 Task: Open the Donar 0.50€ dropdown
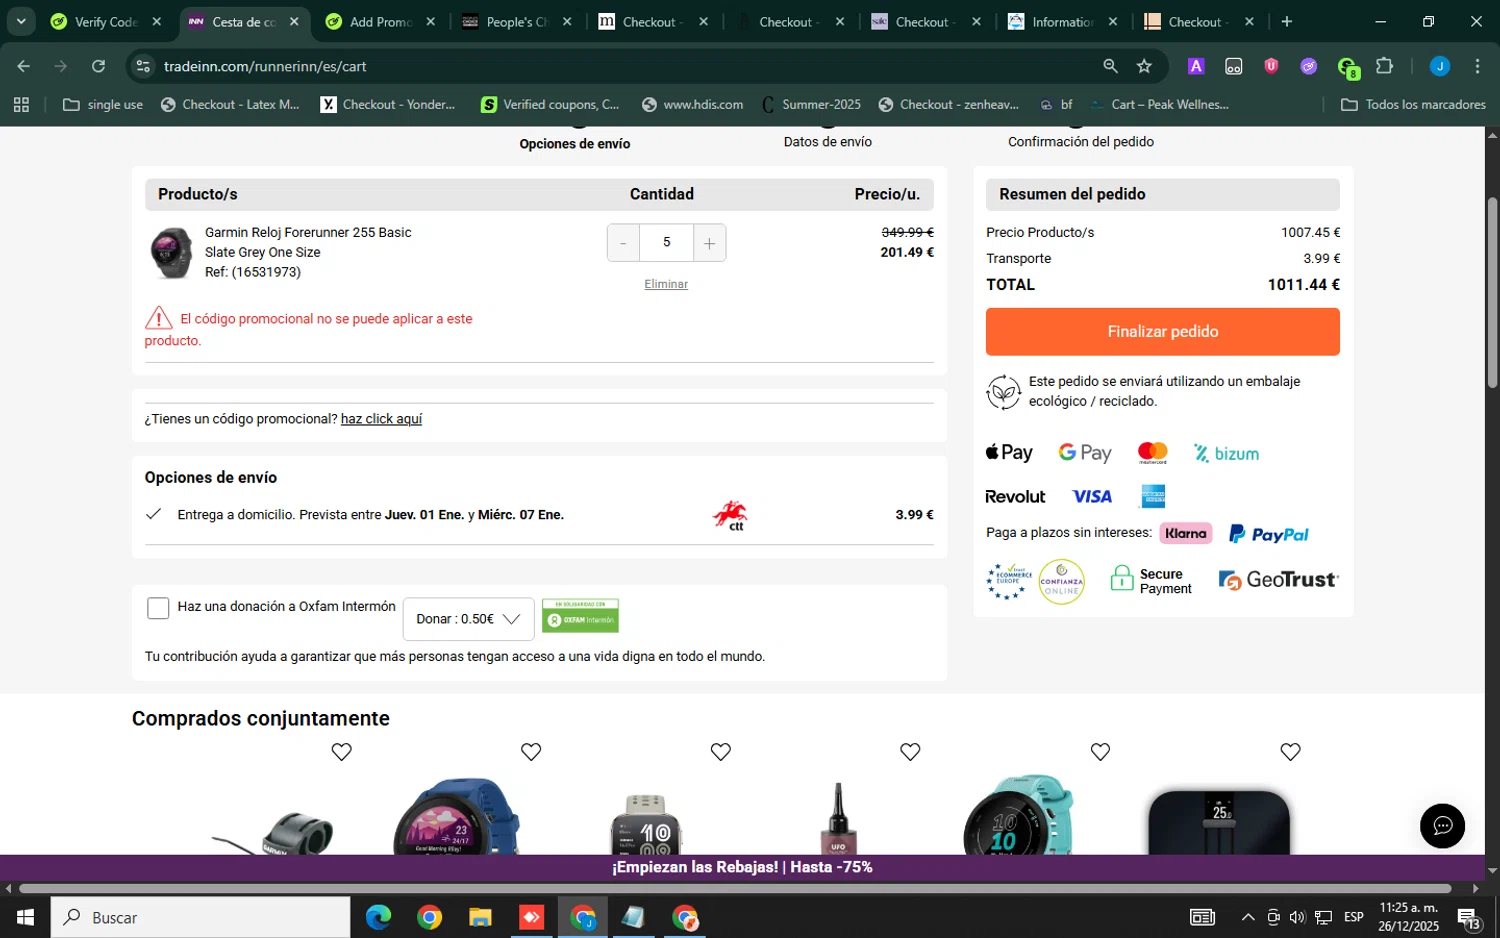pos(468,619)
